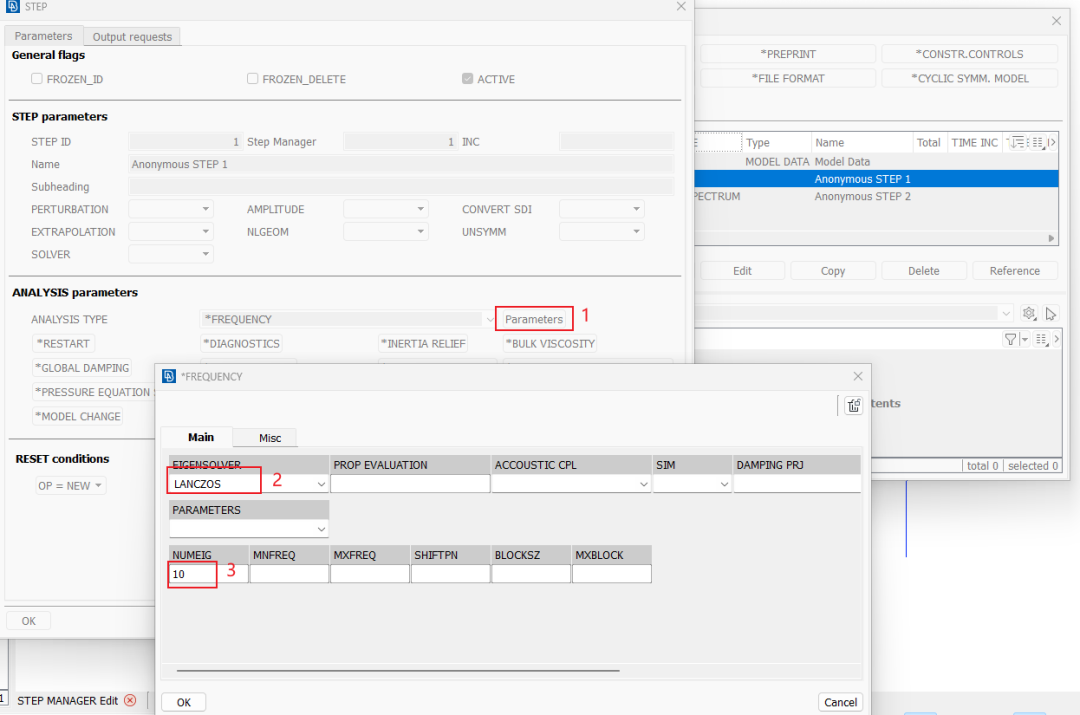
Task: Toggle the ACTIVE checkbox
Action: (467, 79)
